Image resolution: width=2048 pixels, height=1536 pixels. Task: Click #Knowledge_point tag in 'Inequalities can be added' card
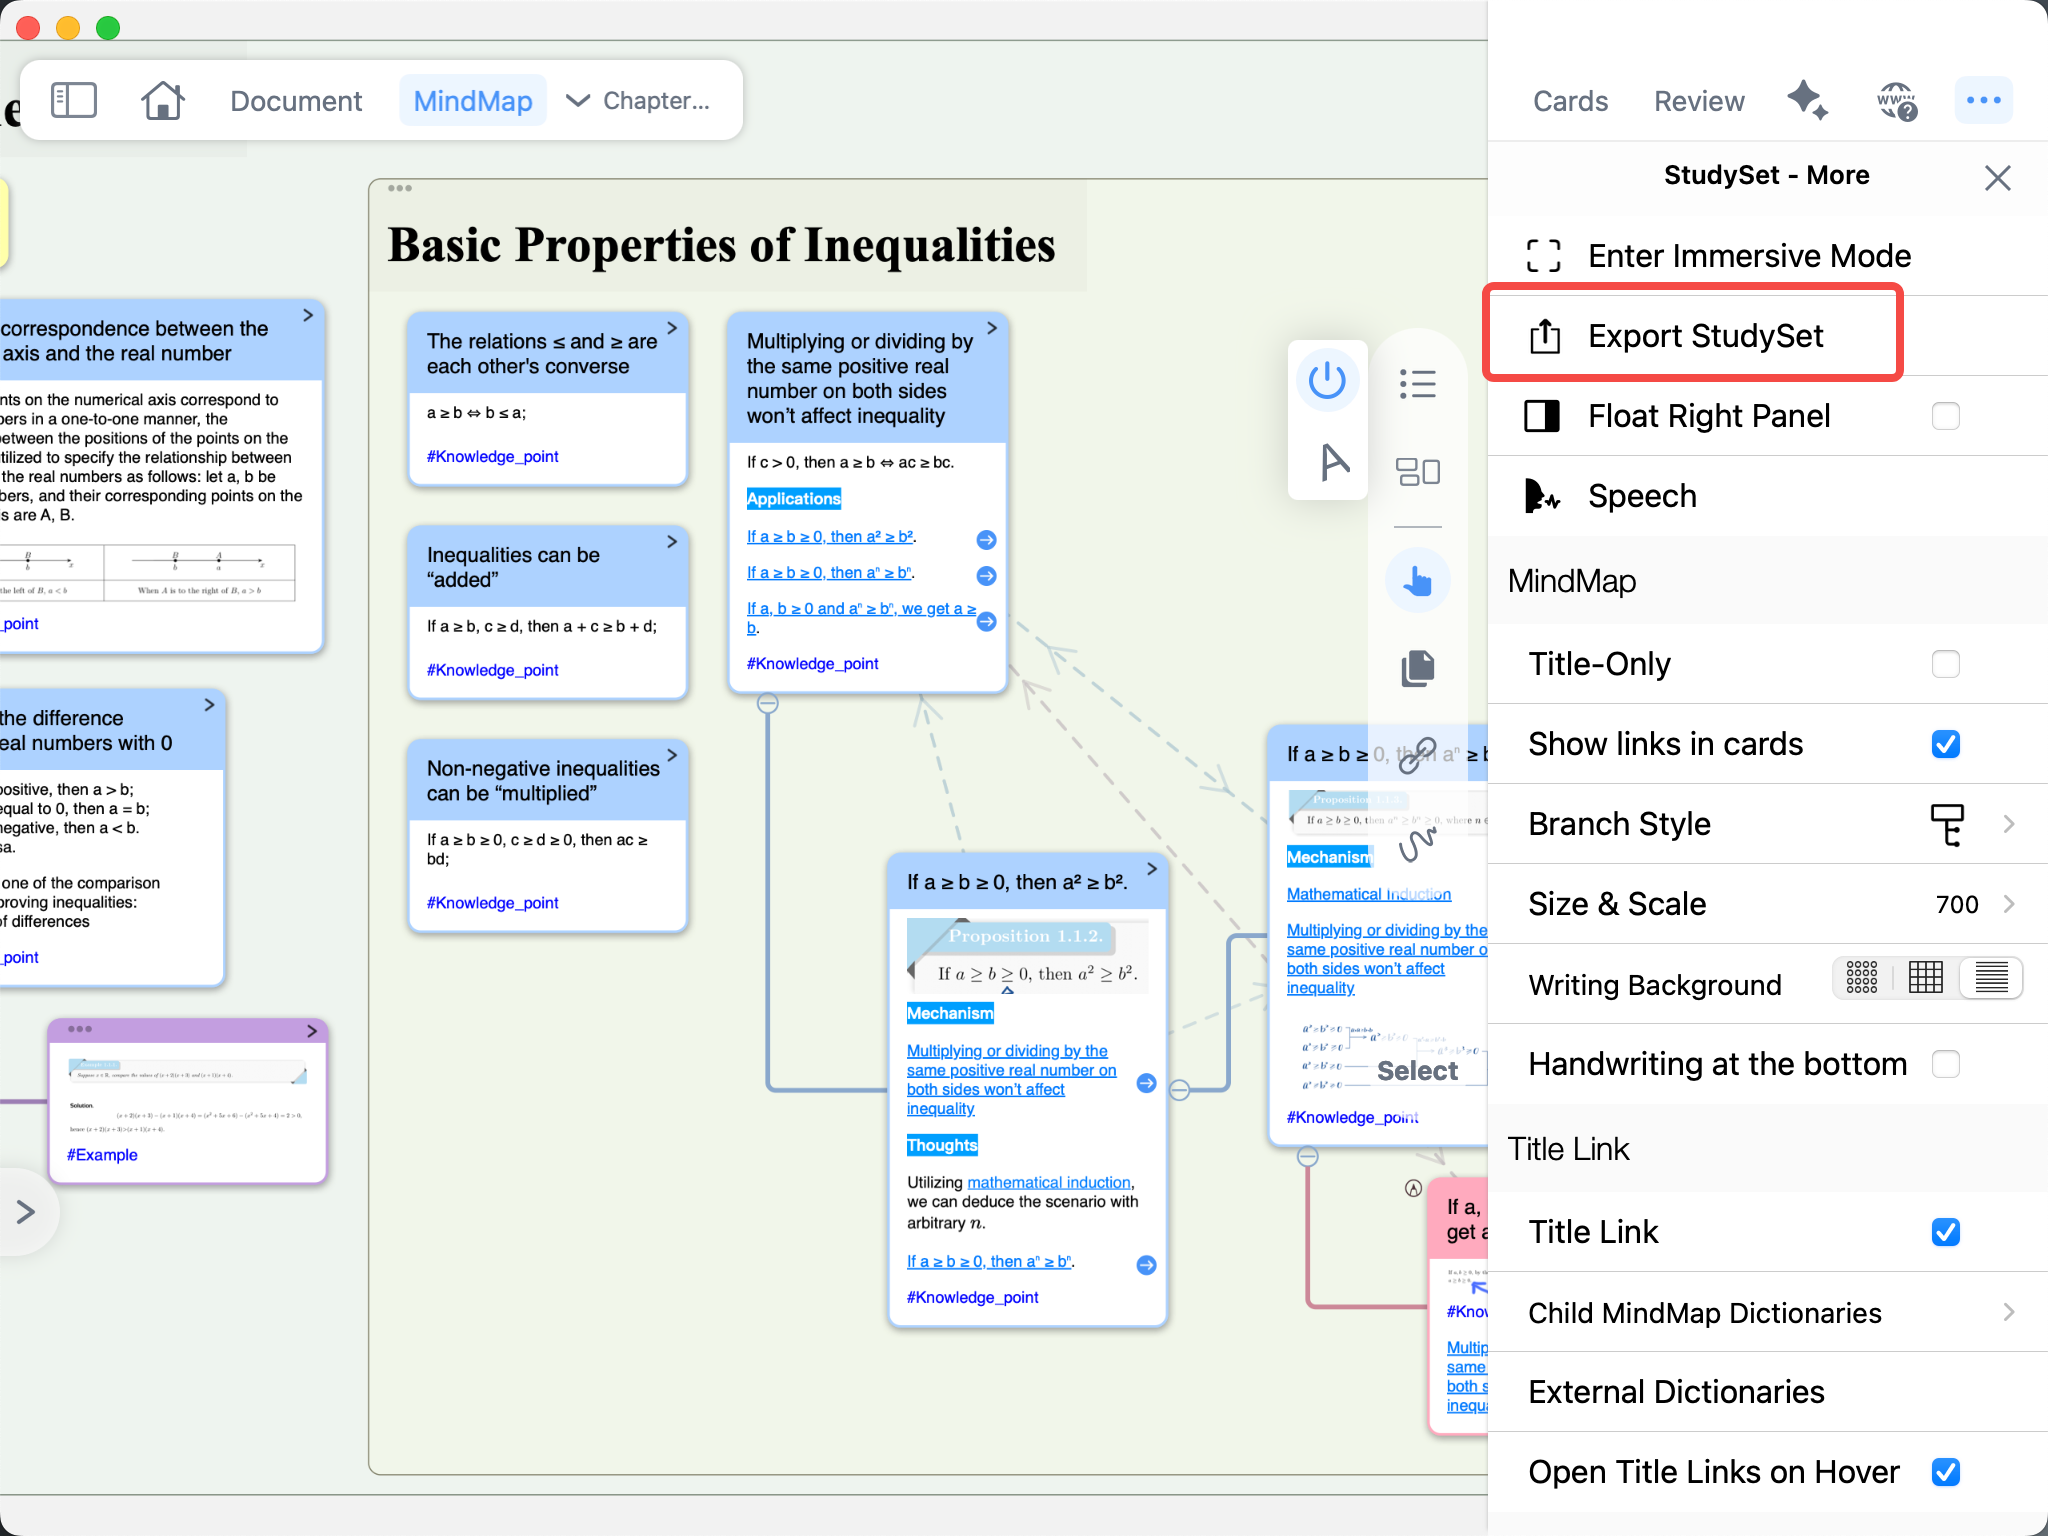pyautogui.click(x=492, y=670)
